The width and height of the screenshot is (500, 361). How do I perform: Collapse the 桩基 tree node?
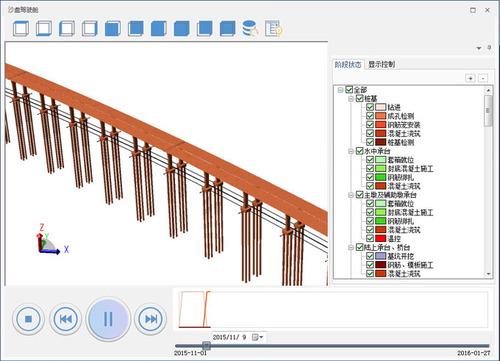(351, 99)
